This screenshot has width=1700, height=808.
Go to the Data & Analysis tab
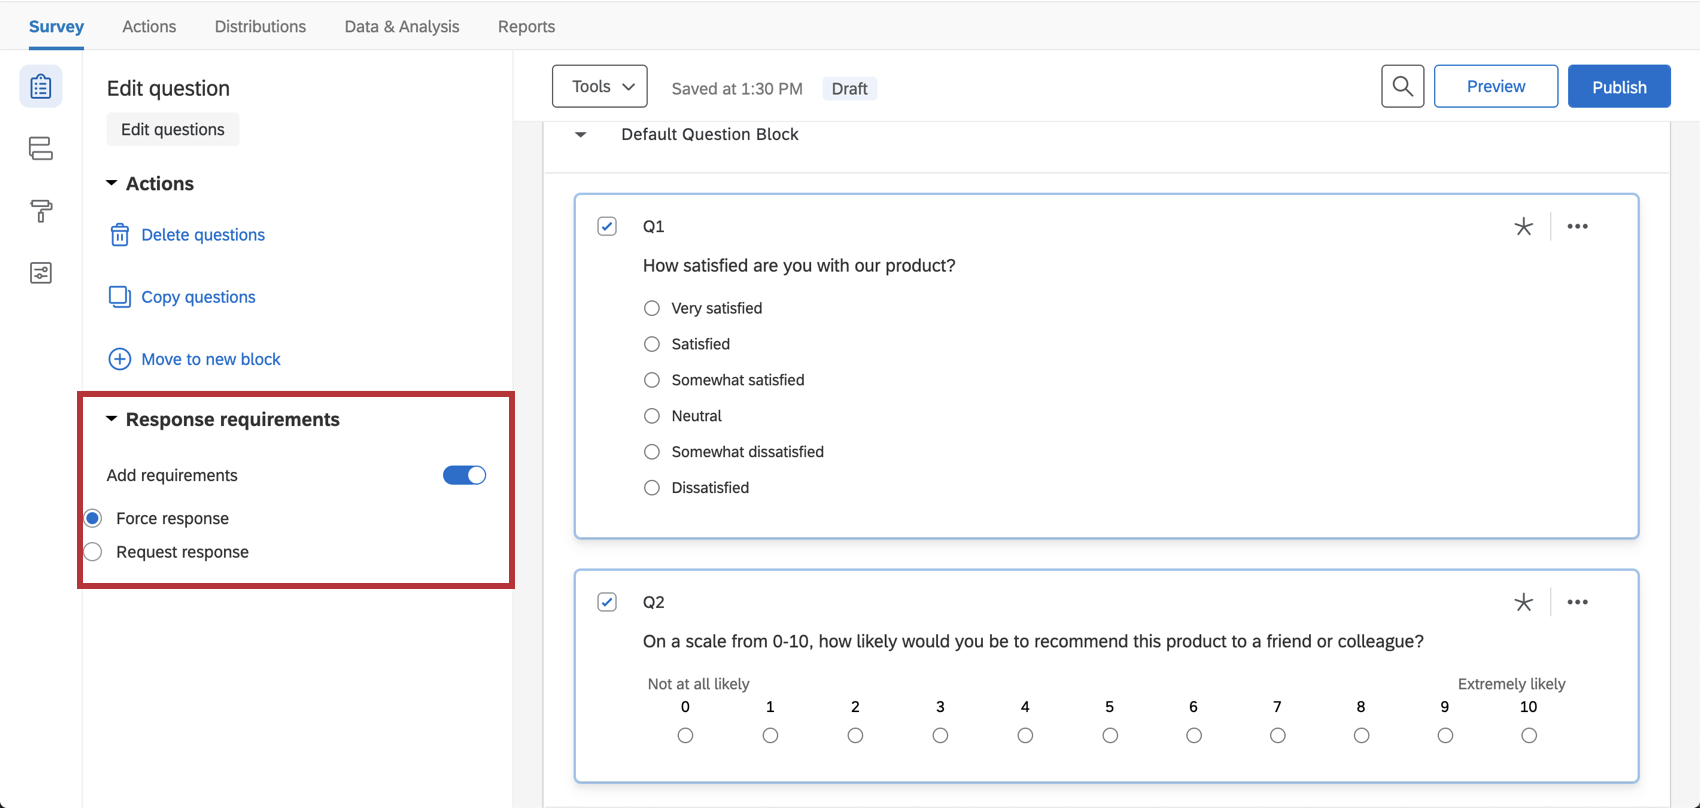pyautogui.click(x=402, y=27)
